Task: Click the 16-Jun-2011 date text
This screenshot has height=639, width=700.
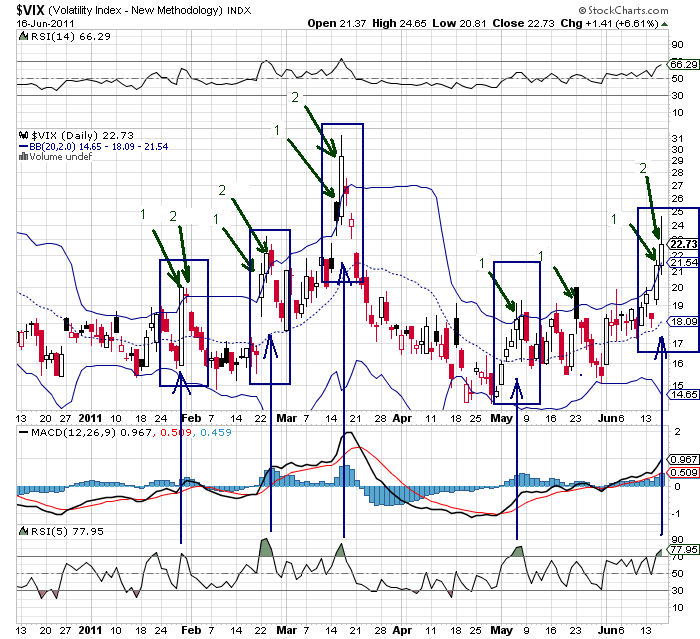Action: 45,23
